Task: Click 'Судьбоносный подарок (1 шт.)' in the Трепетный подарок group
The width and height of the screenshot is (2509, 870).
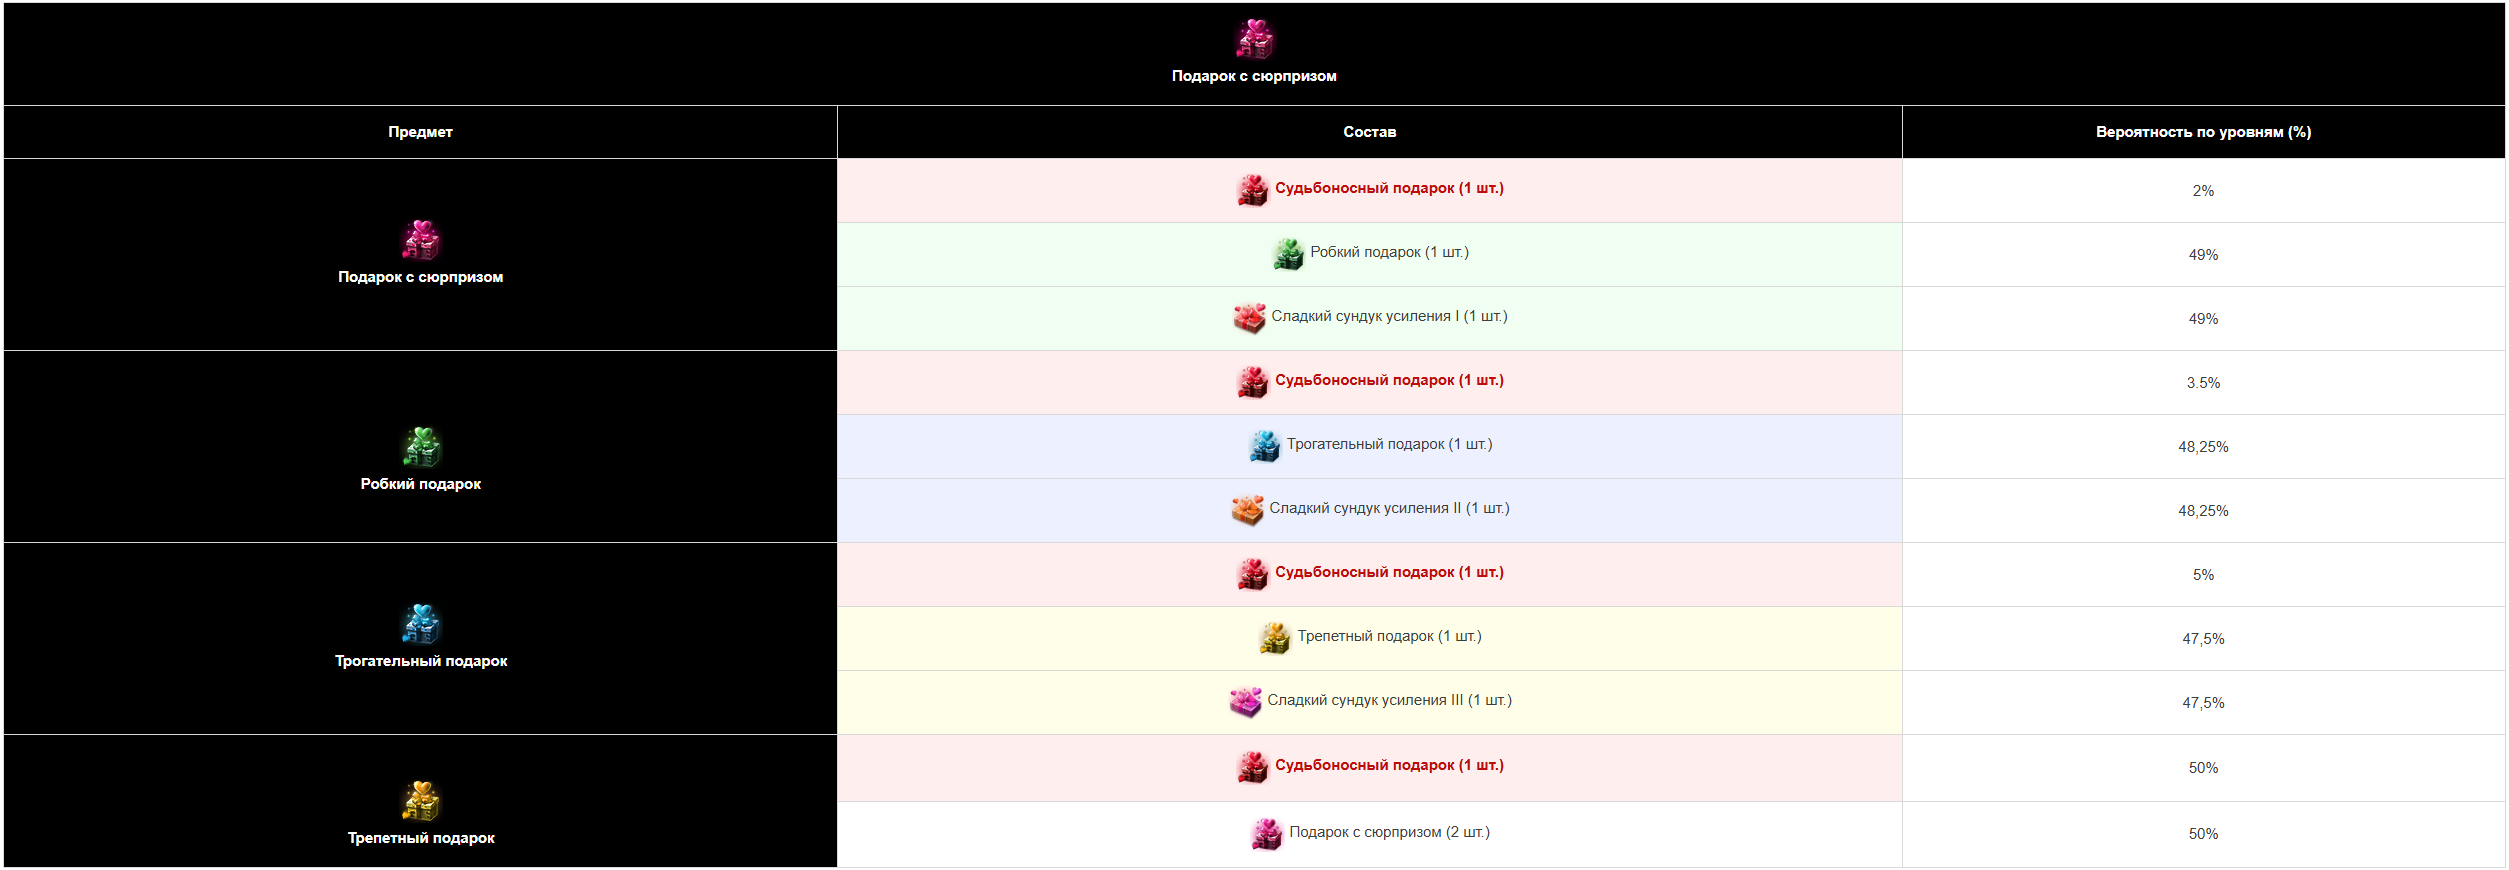Action: (x=1389, y=765)
